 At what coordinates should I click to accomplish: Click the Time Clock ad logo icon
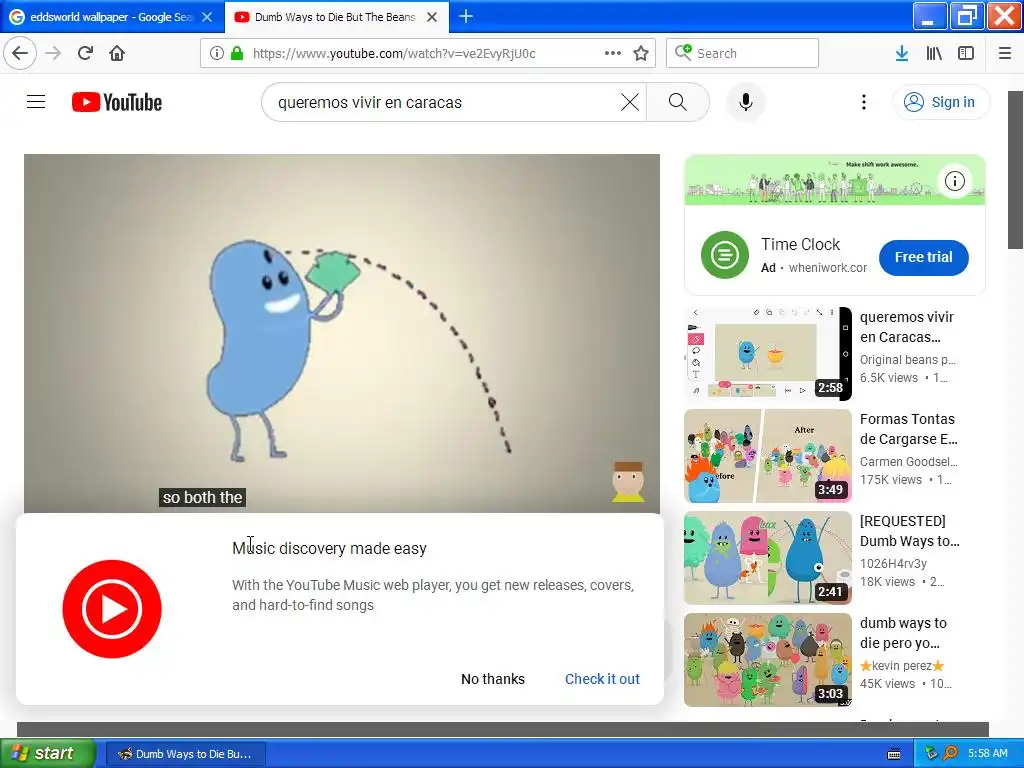click(724, 255)
